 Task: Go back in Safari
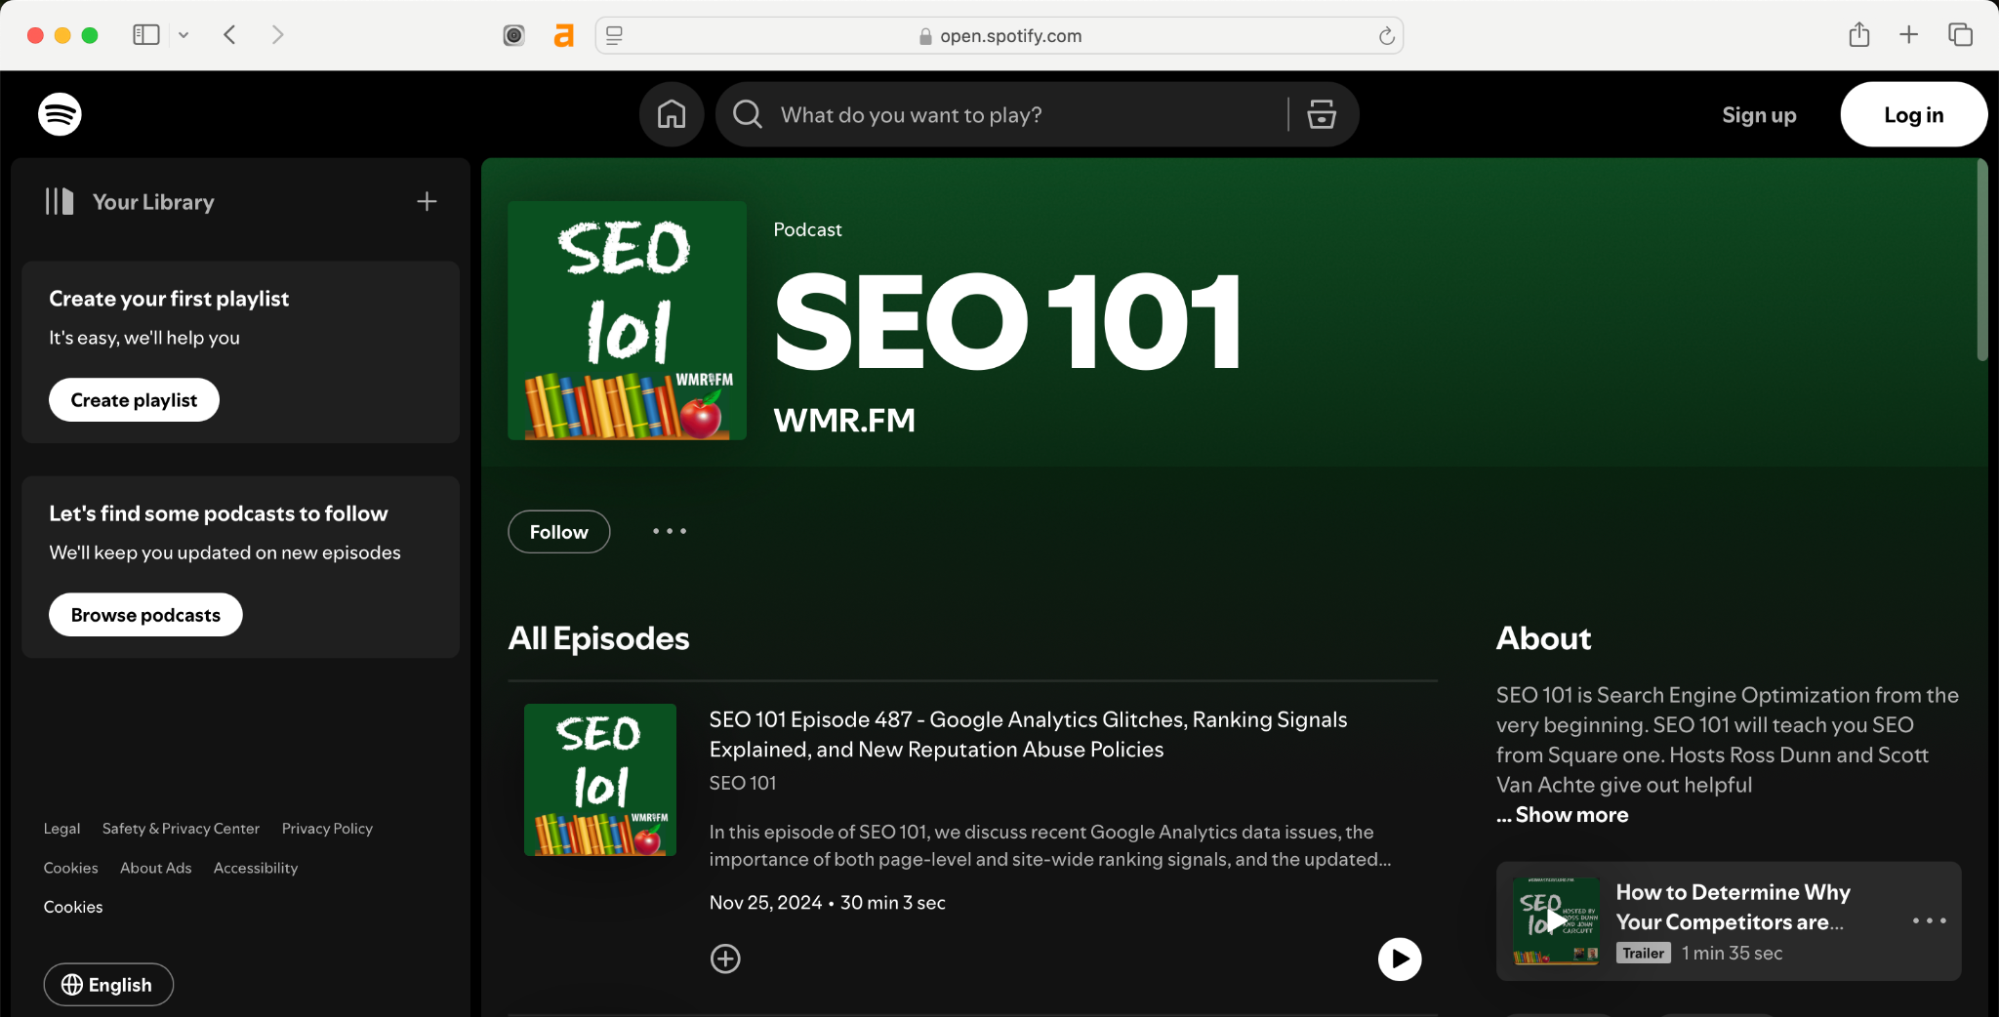(230, 35)
